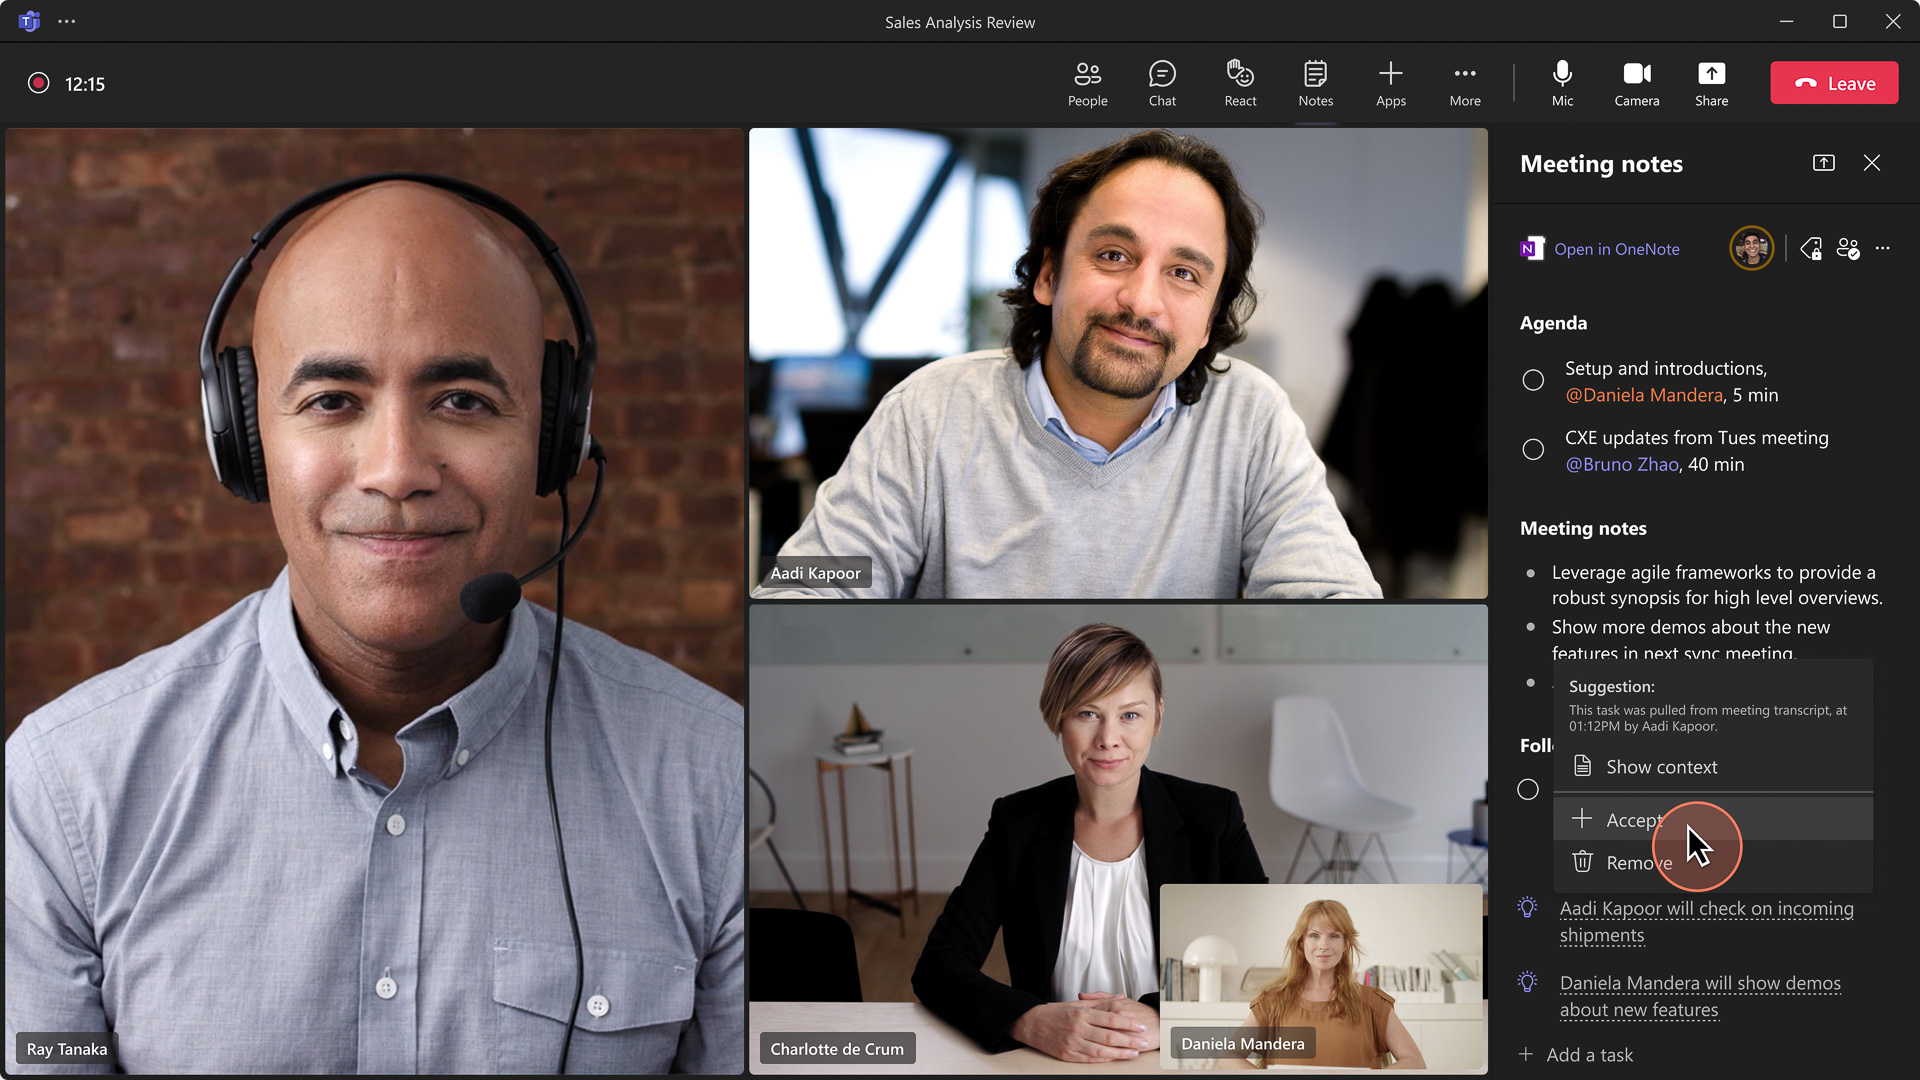Open in OneNote

[x=1616, y=249]
